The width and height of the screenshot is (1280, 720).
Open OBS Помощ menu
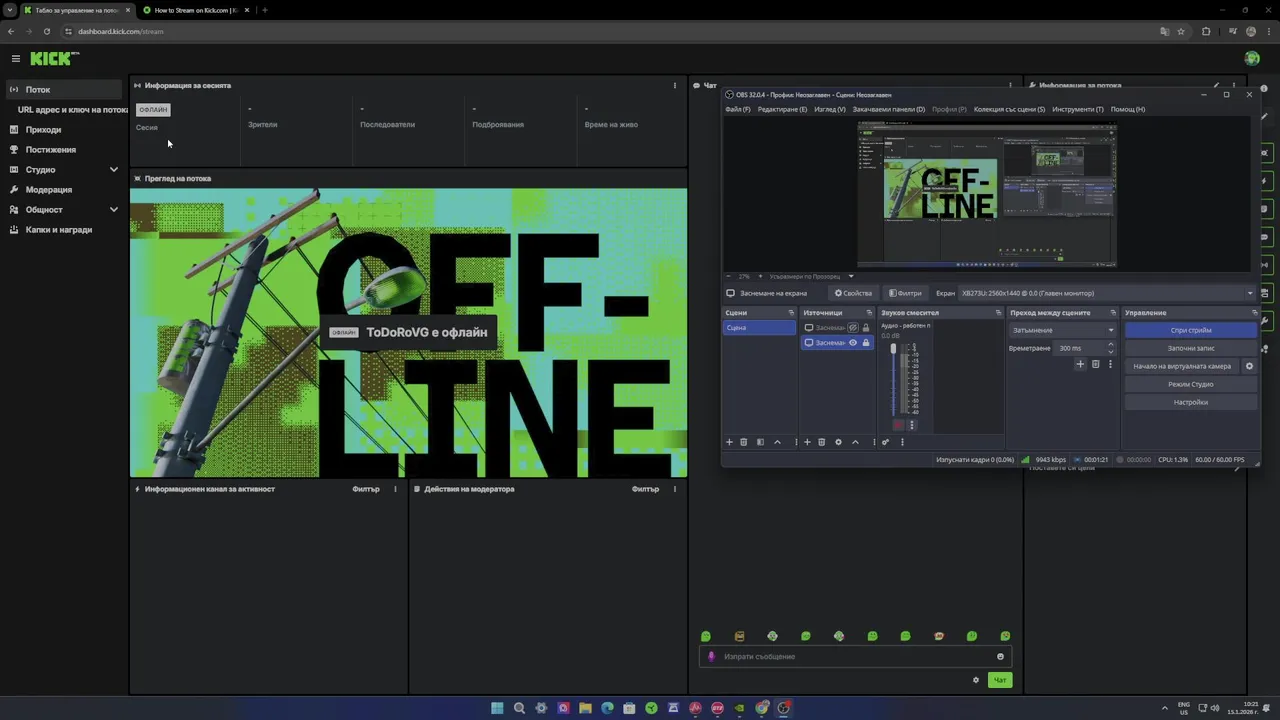point(1127,109)
